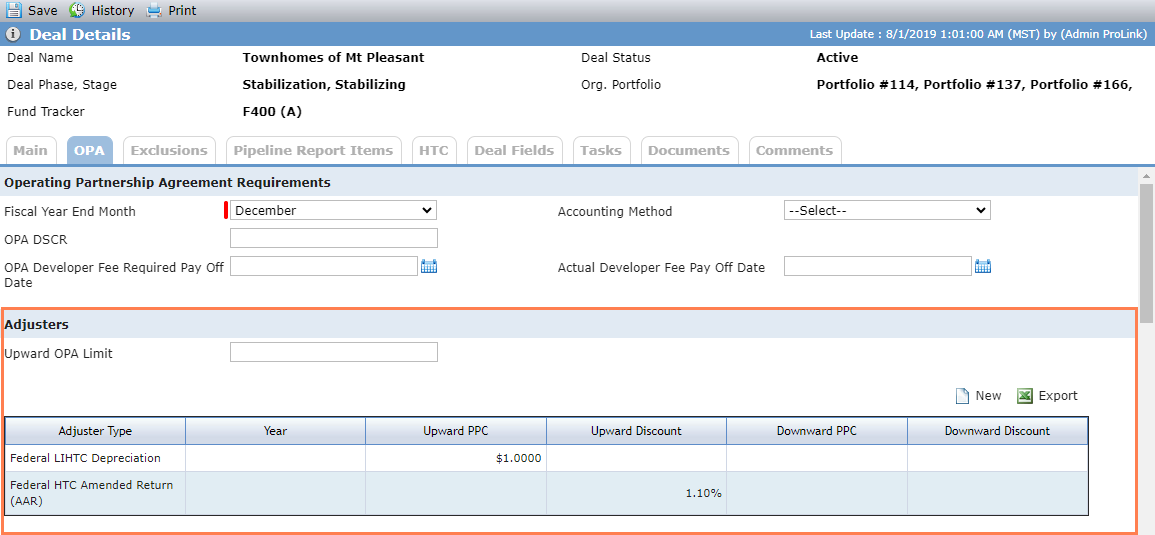Click Actual Developer Fee Pay Off Date field

coord(878,266)
